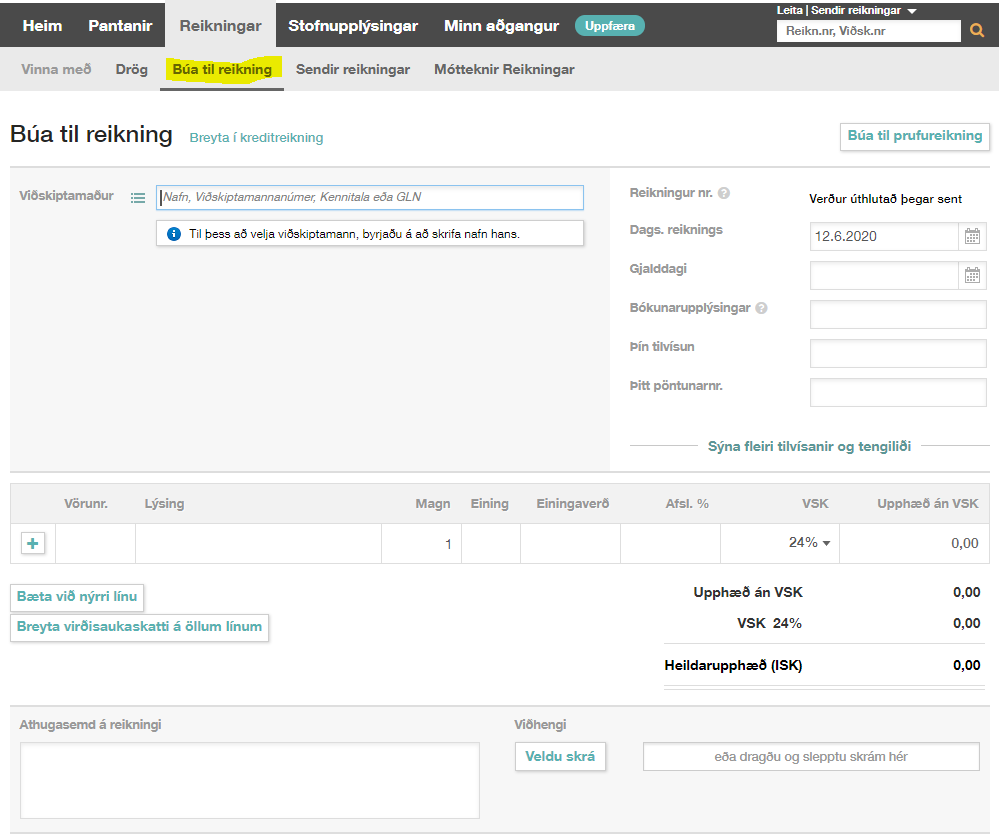Image resolution: width=999 pixels, height=840 pixels.
Task: Click help icon next to Bókunarupplýsingar
Action: tap(762, 309)
